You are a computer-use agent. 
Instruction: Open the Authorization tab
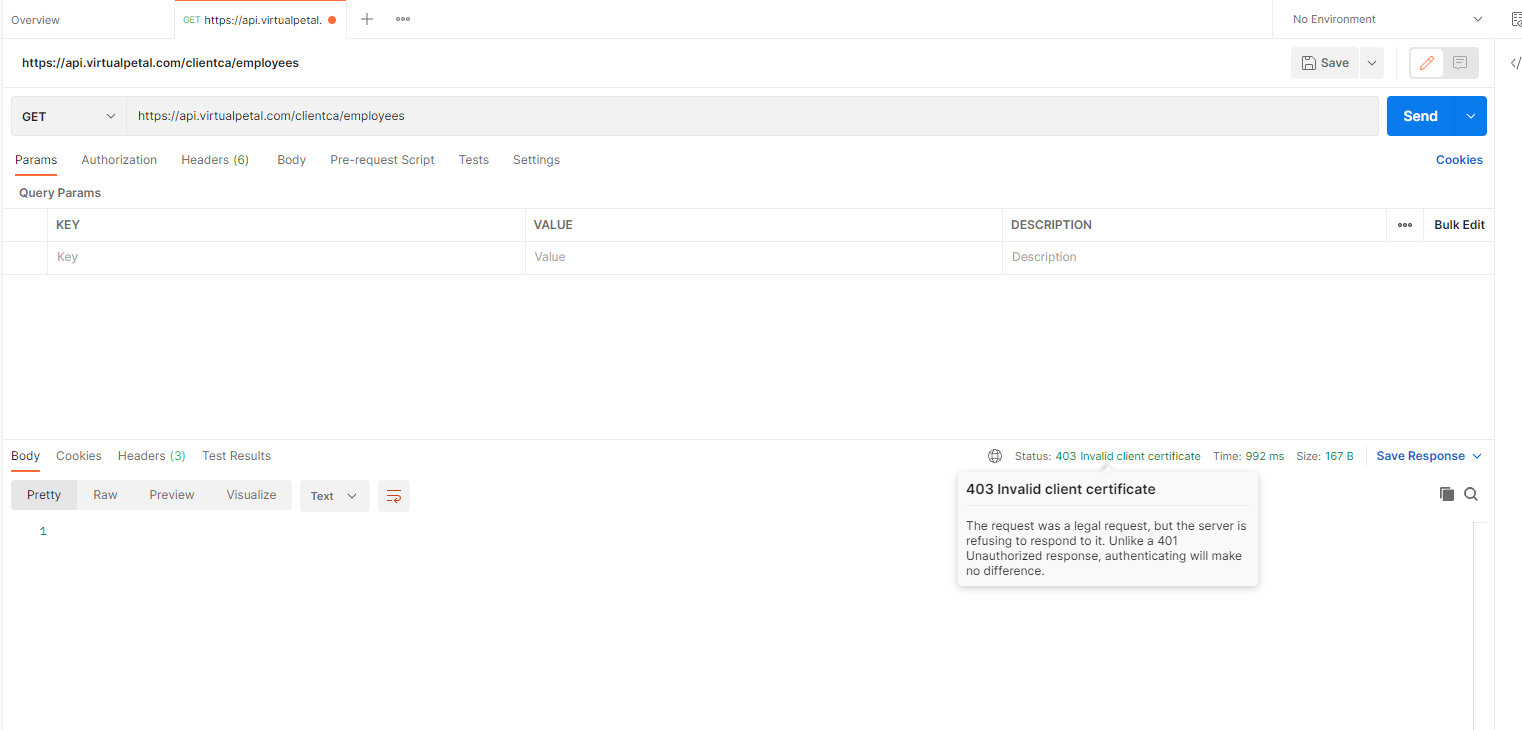click(119, 160)
